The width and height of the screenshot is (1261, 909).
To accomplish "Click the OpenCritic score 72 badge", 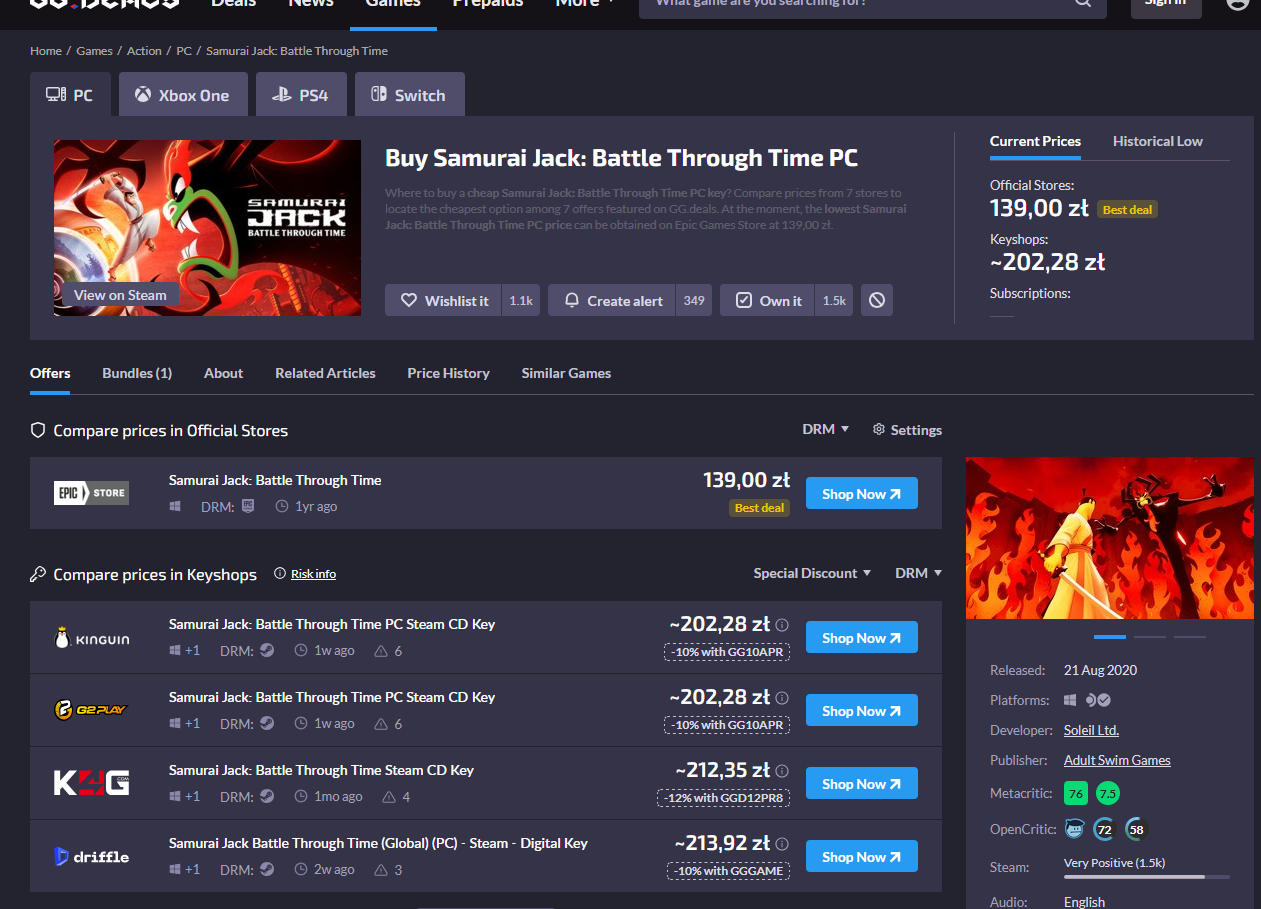I will point(1105,828).
